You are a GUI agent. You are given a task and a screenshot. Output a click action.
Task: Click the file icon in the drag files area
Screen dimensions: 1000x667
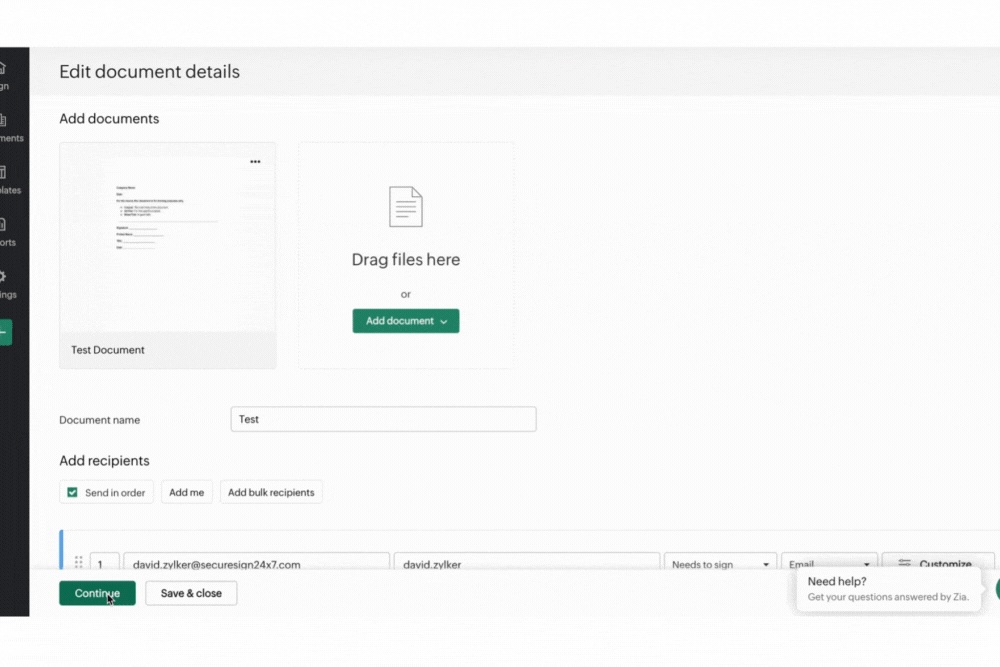[405, 207]
